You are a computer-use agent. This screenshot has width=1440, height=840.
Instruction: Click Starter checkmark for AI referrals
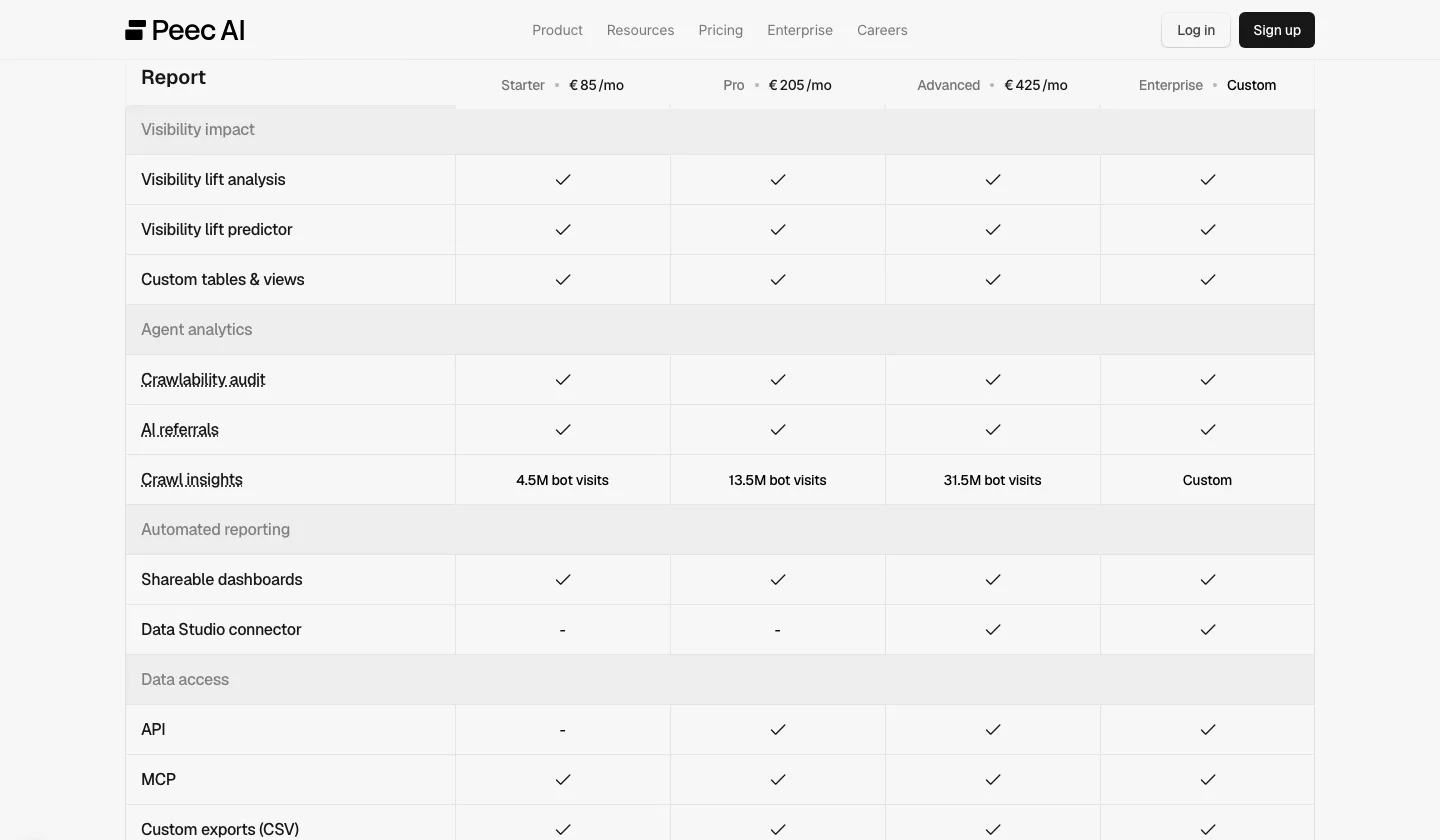point(563,430)
